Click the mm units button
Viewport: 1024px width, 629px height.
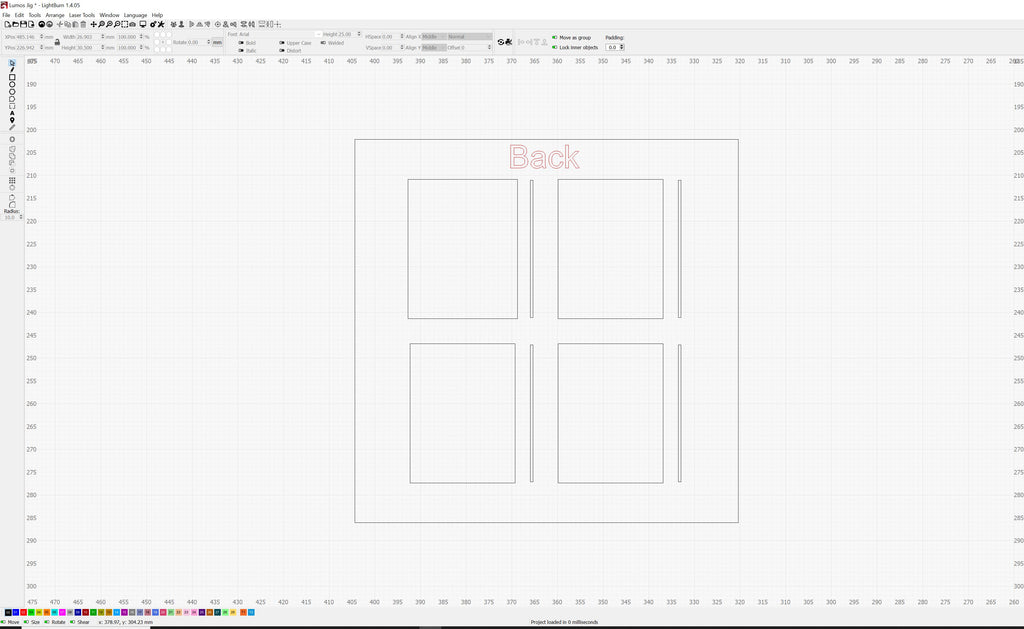[217, 42]
